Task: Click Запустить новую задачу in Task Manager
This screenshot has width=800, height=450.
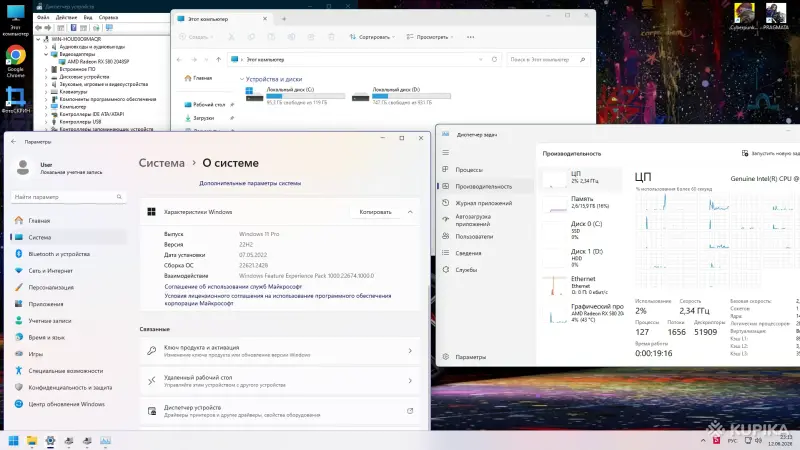Action: point(770,153)
